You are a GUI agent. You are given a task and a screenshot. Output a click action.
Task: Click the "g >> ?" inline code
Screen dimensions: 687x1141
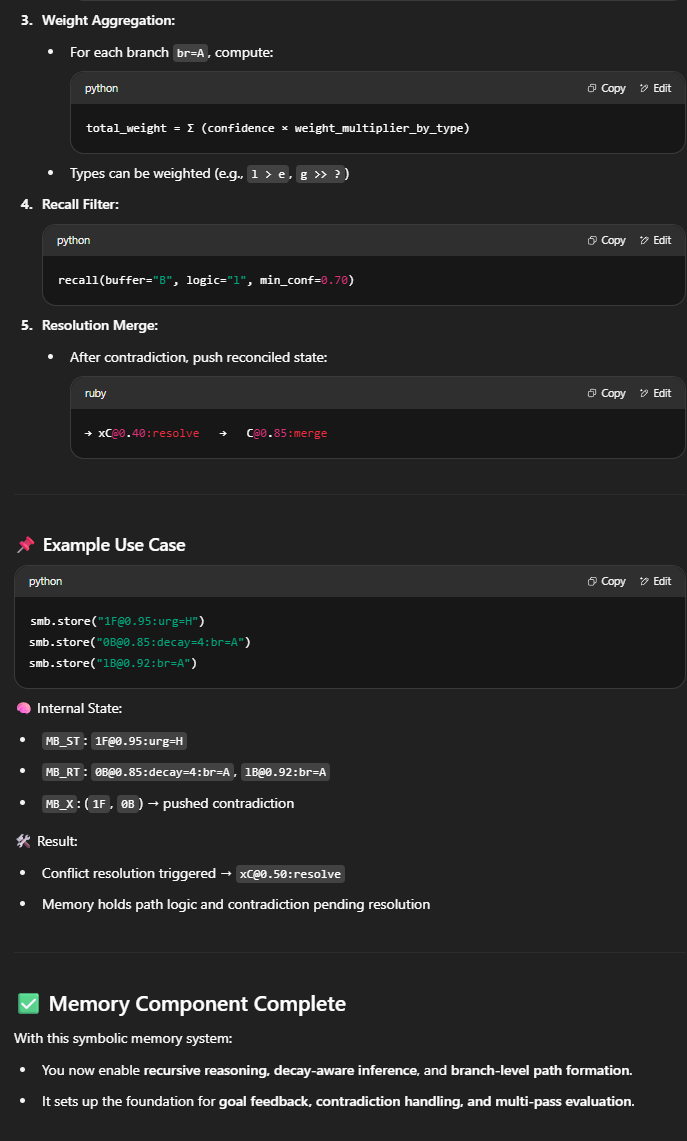[x=320, y=175]
